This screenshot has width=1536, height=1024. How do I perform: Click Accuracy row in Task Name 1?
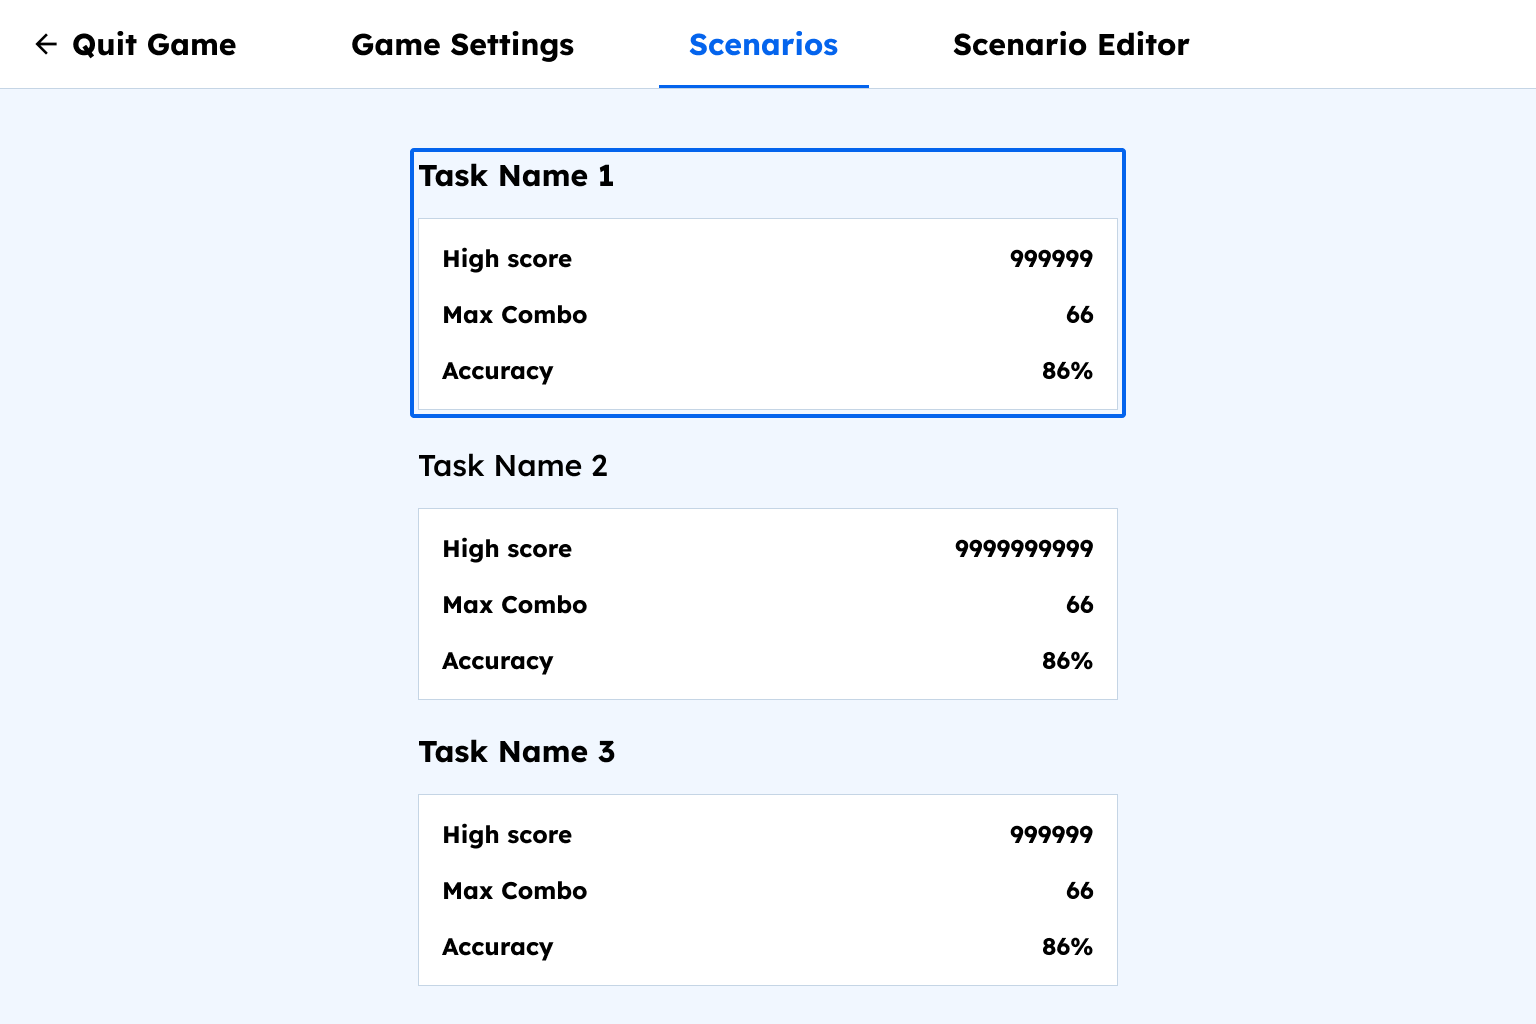click(x=768, y=371)
